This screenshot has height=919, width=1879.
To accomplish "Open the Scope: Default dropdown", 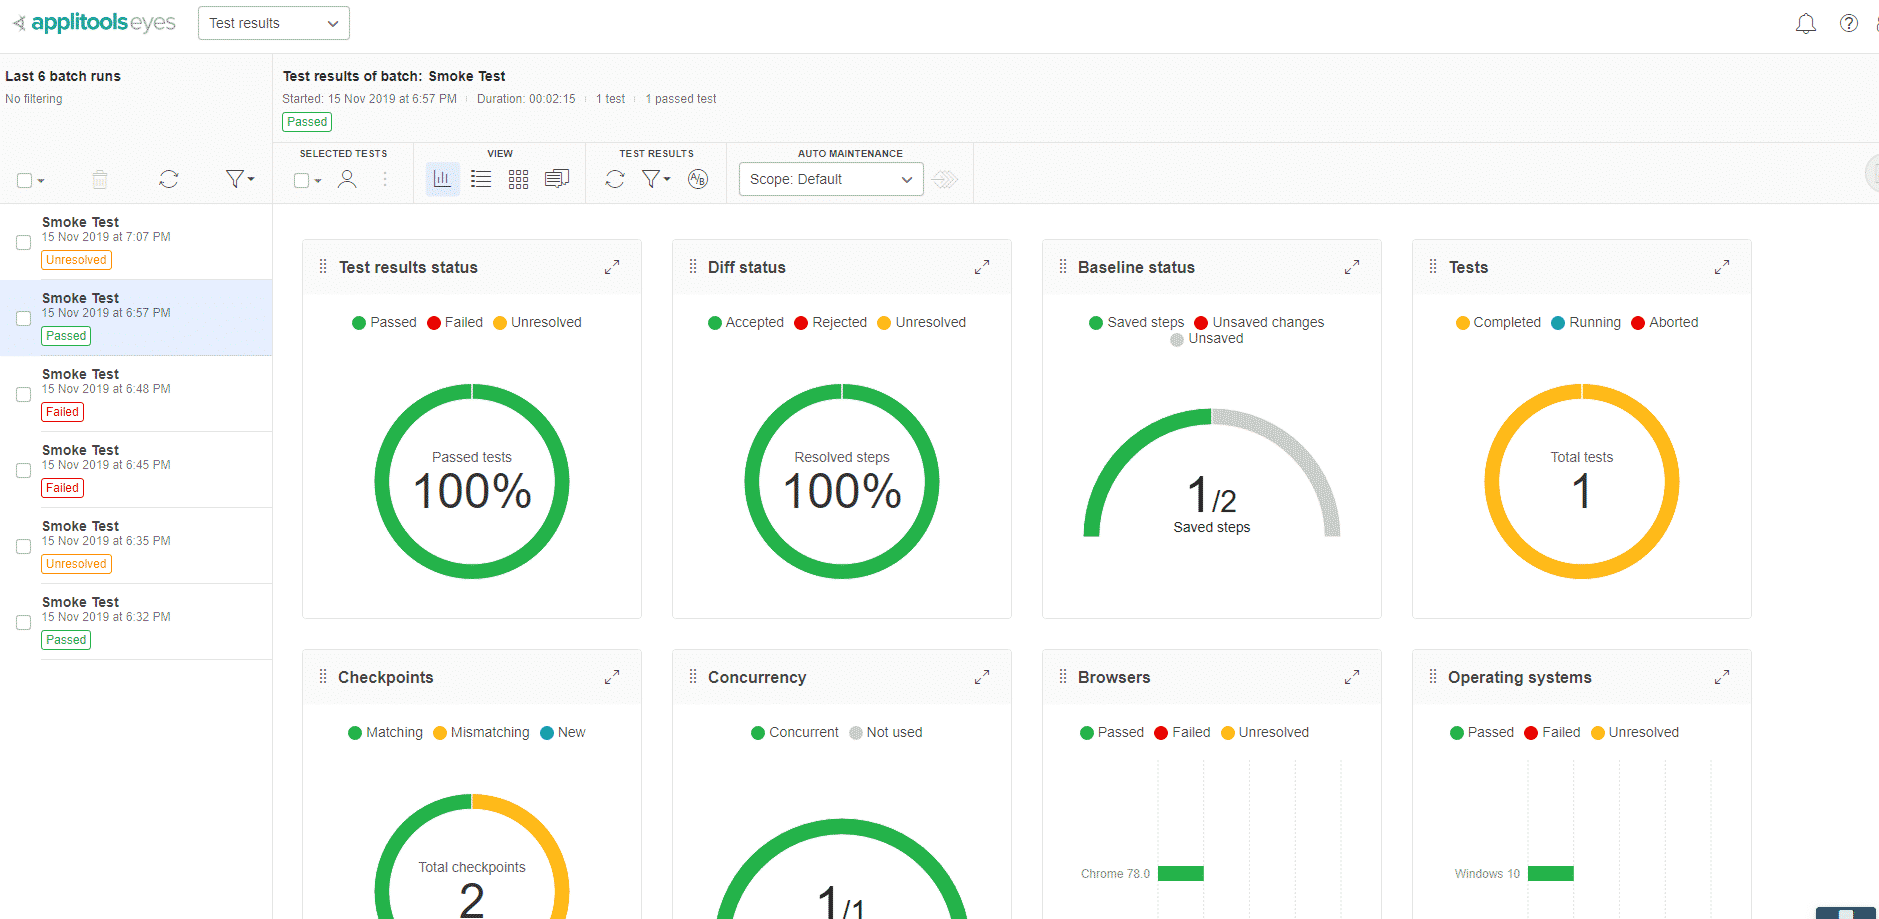I will [830, 179].
